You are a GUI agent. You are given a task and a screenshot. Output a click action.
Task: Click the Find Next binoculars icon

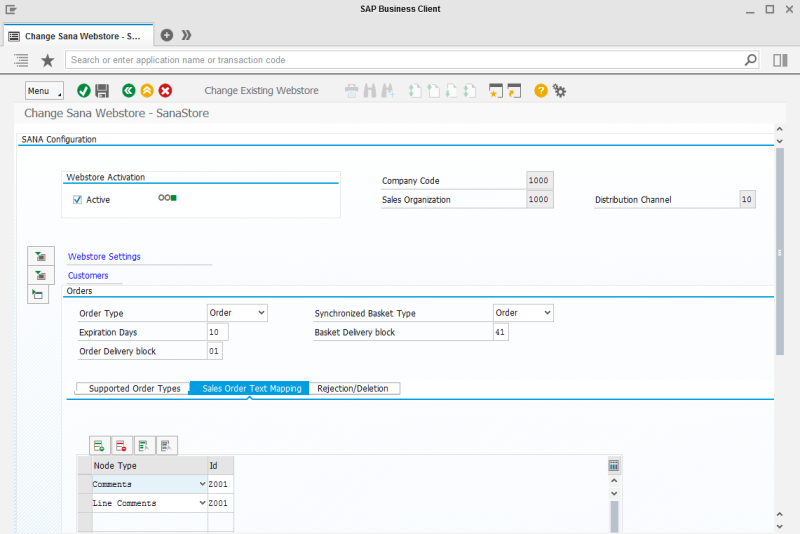[388, 91]
